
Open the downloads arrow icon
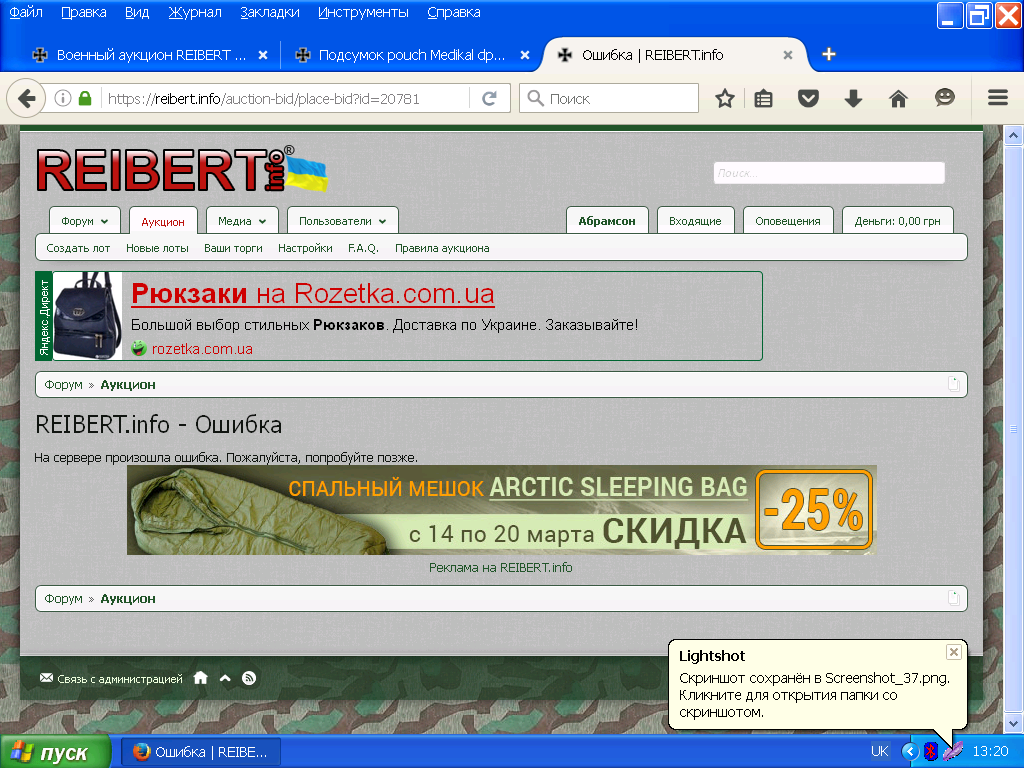(x=853, y=99)
